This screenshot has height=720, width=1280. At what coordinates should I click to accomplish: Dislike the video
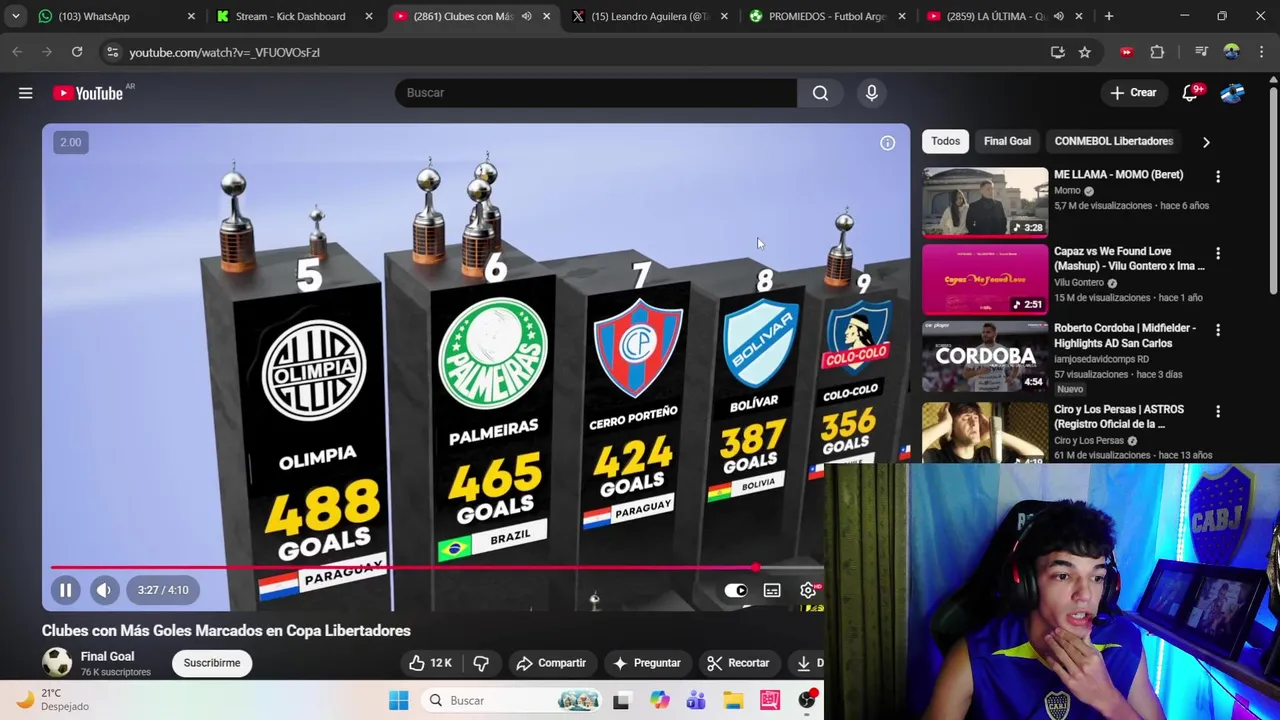[481, 663]
